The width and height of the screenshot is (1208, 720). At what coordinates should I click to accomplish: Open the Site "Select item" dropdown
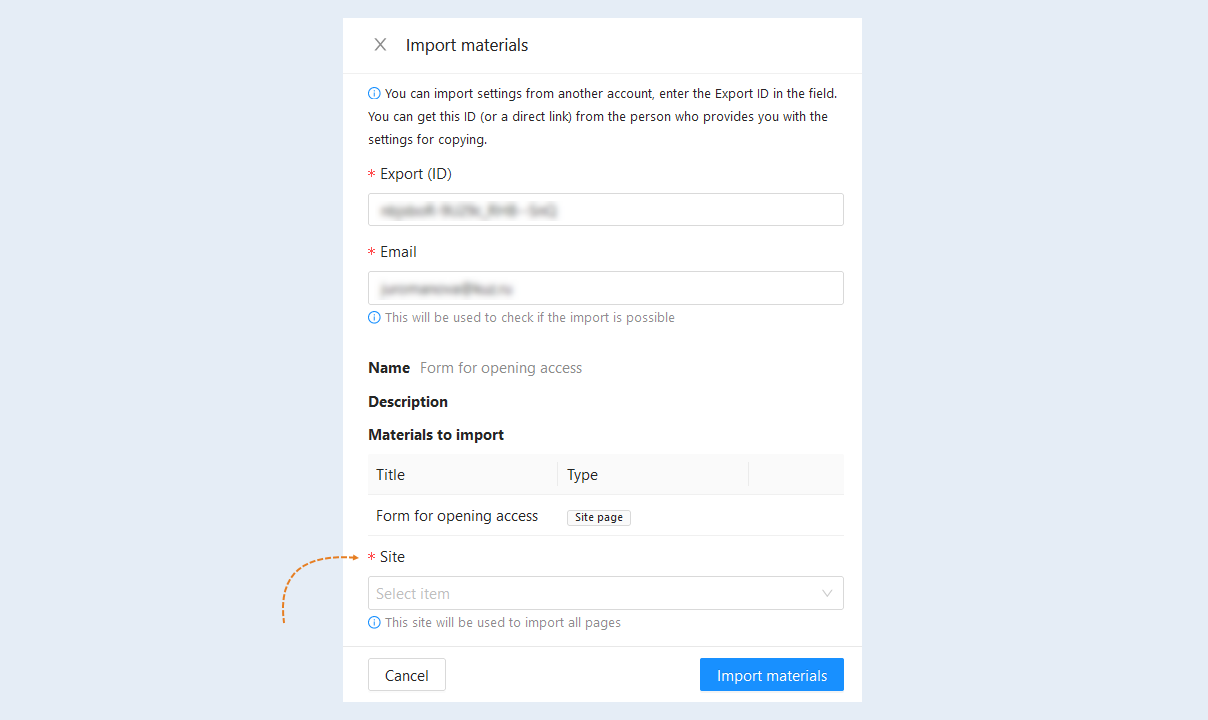(x=606, y=593)
